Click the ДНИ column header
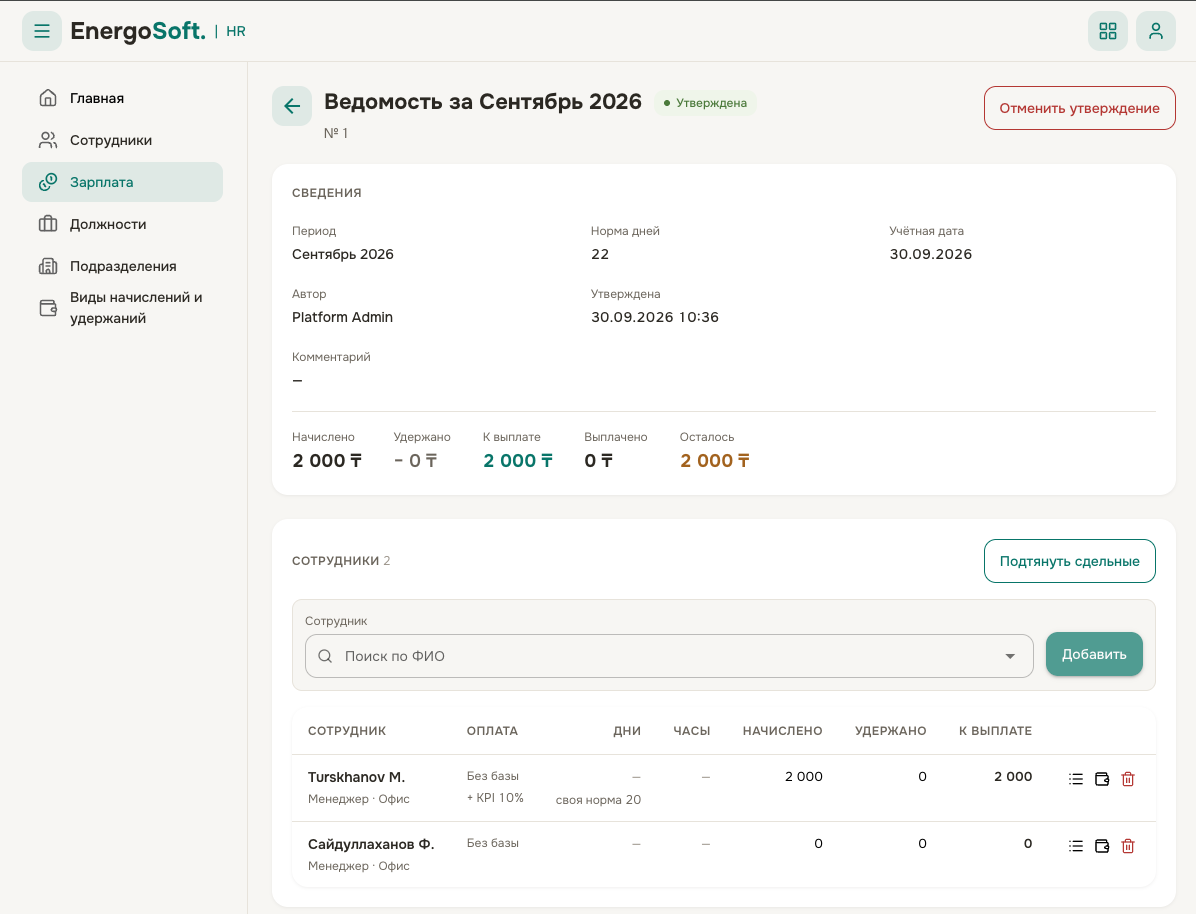The height and width of the screenshot is (914, 1196). pyautogui.click(x=627, y=731)
